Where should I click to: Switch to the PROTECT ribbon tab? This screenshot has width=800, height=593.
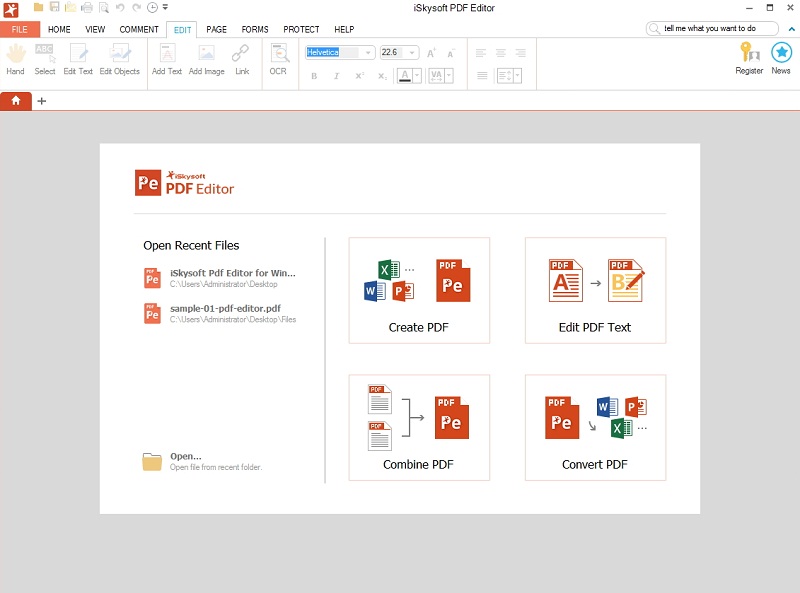tap(301, 30)
